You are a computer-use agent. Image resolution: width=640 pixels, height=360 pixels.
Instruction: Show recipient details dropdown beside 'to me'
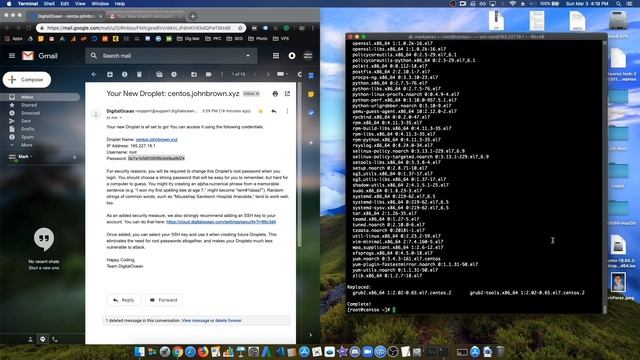[x=120, y=118]
